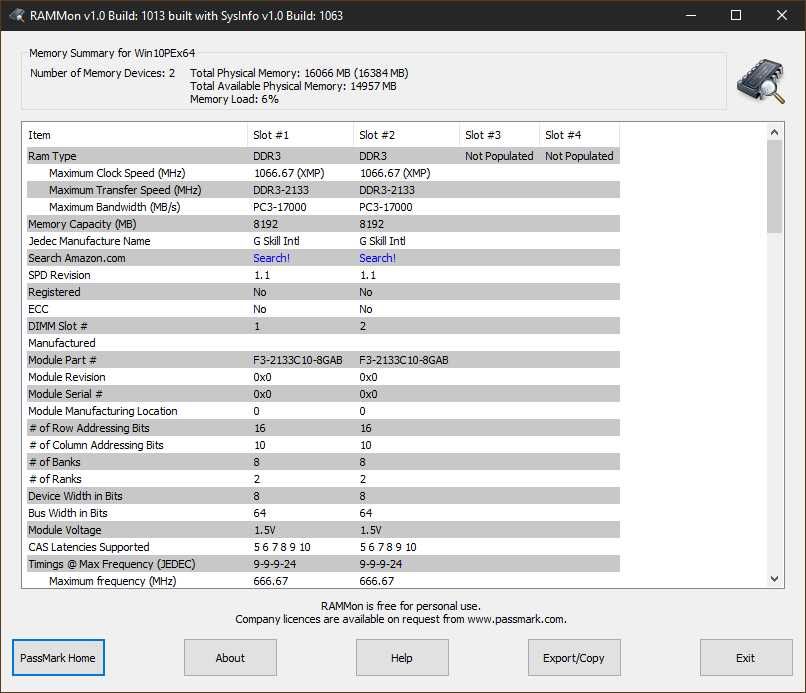This screenshot has width=806, height=693.
Task: Select # of Column Addressing Bits row
Action: (323, 445)
